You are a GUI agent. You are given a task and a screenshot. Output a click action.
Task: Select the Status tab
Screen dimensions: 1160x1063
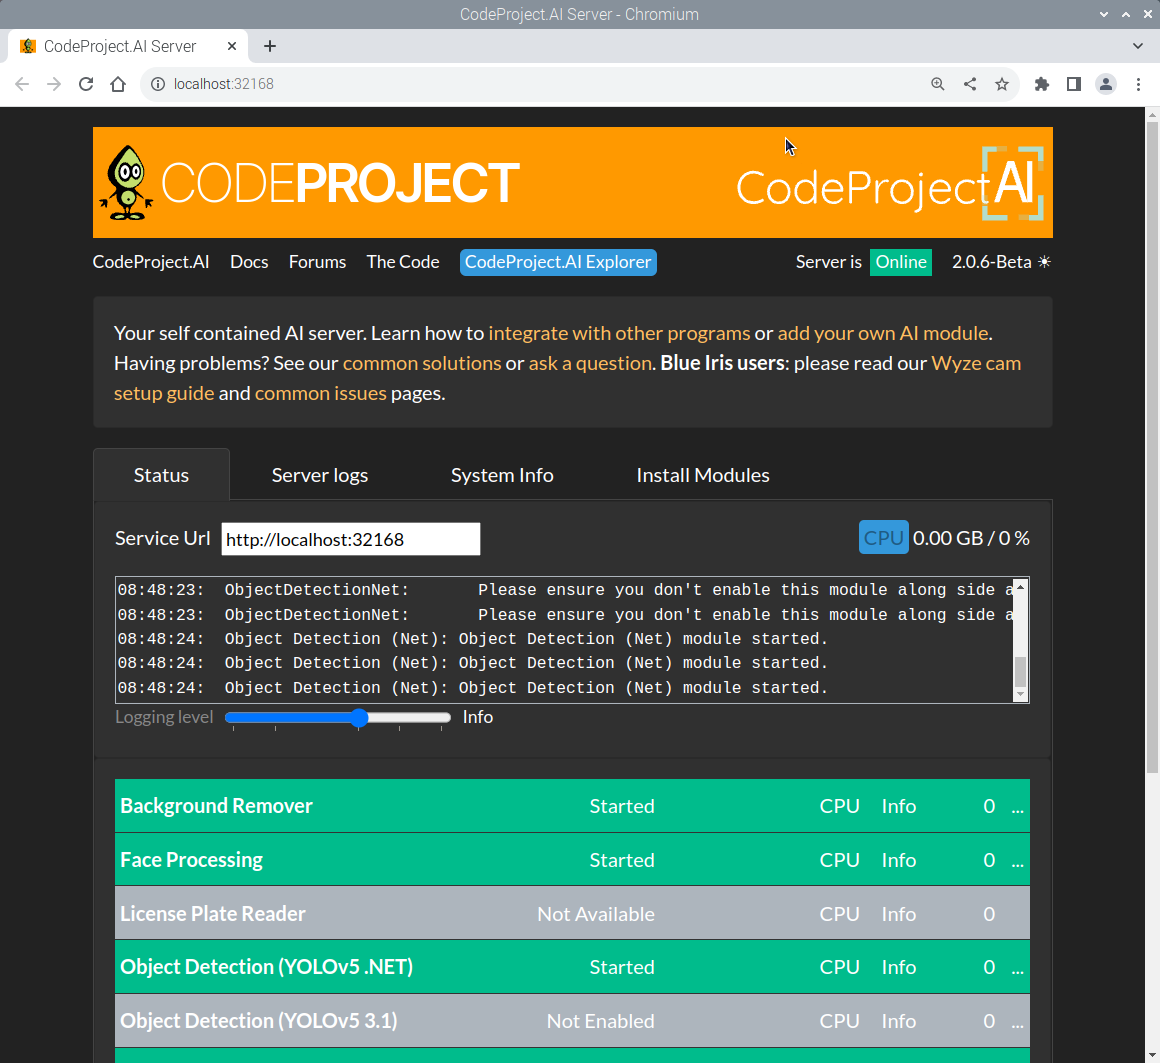tap(161, 475)
